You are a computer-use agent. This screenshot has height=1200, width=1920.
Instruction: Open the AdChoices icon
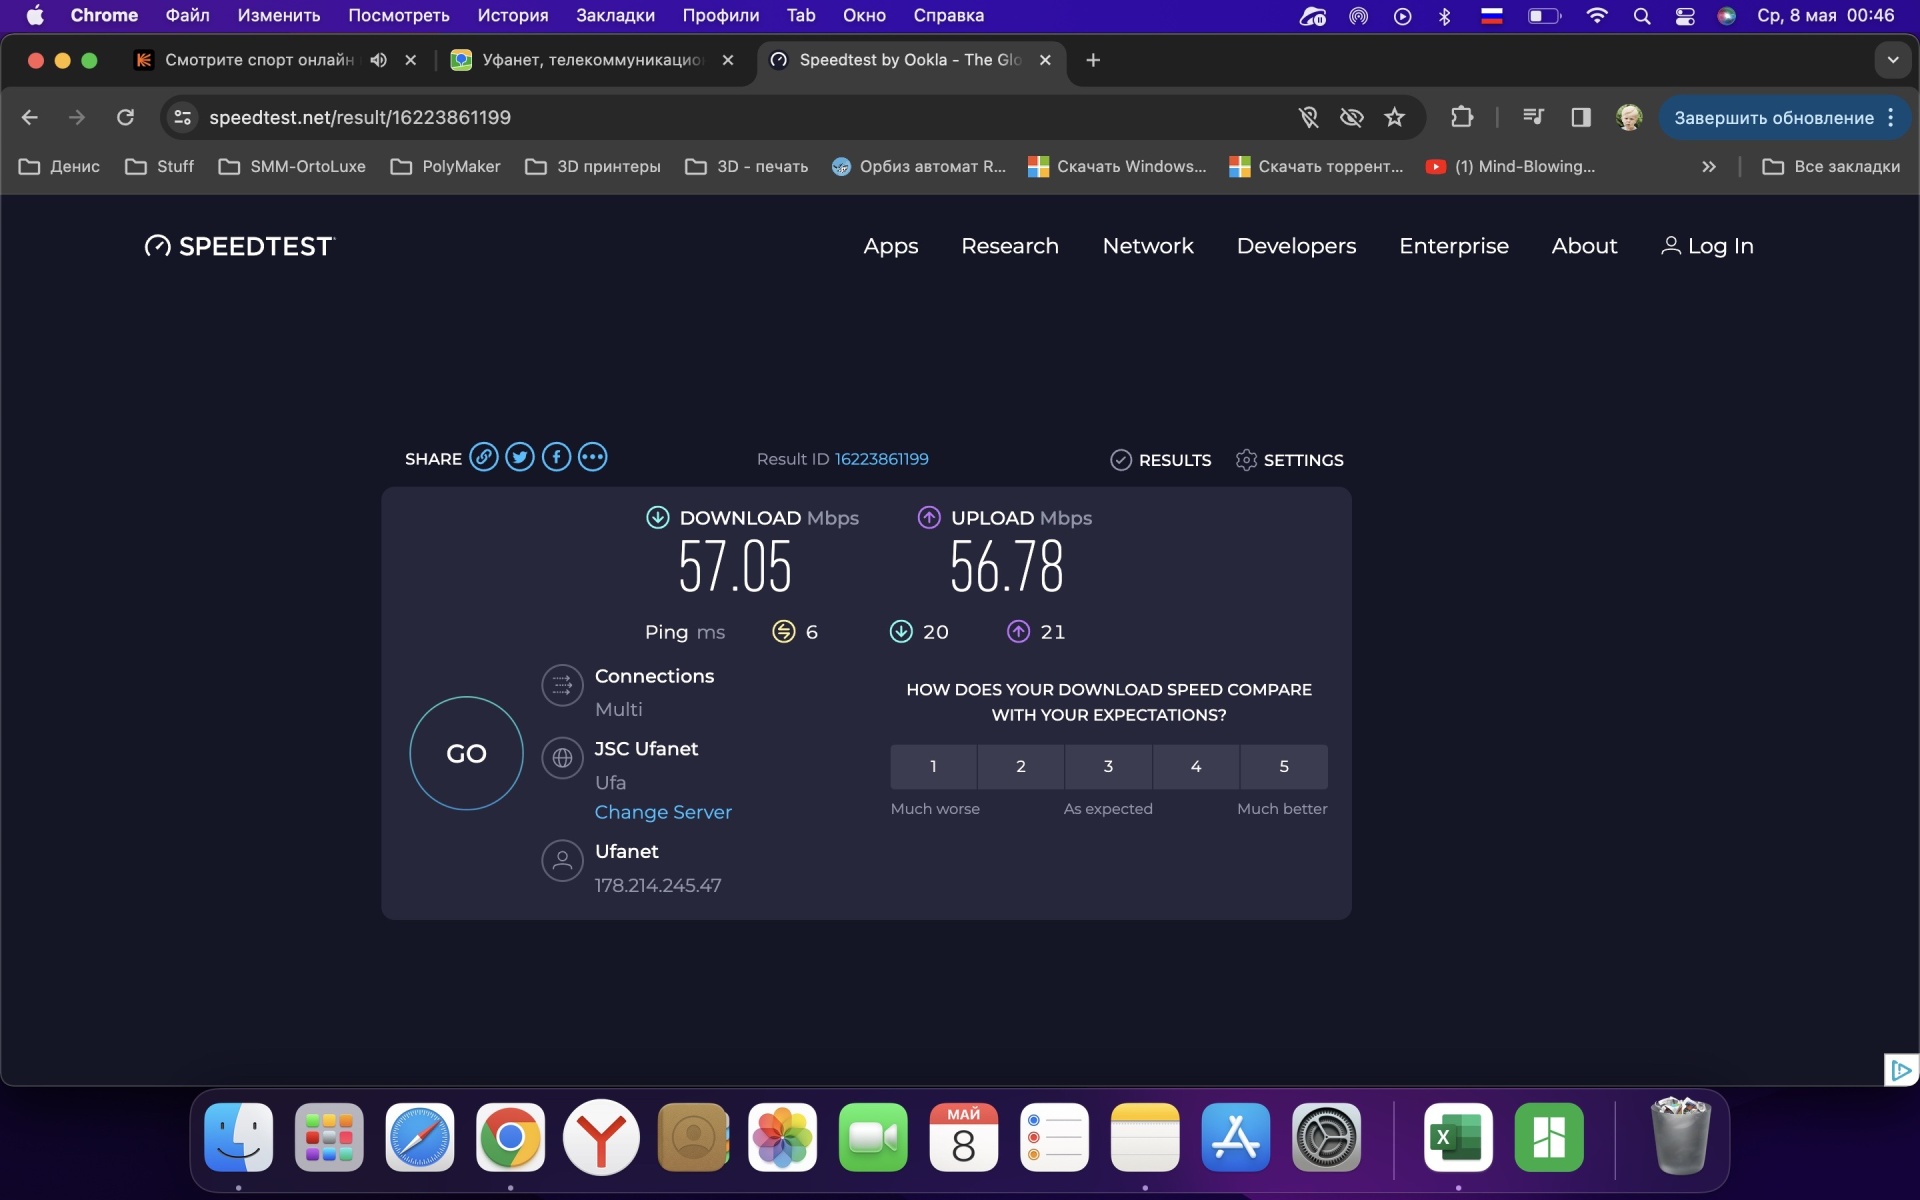(1900, 1071)
